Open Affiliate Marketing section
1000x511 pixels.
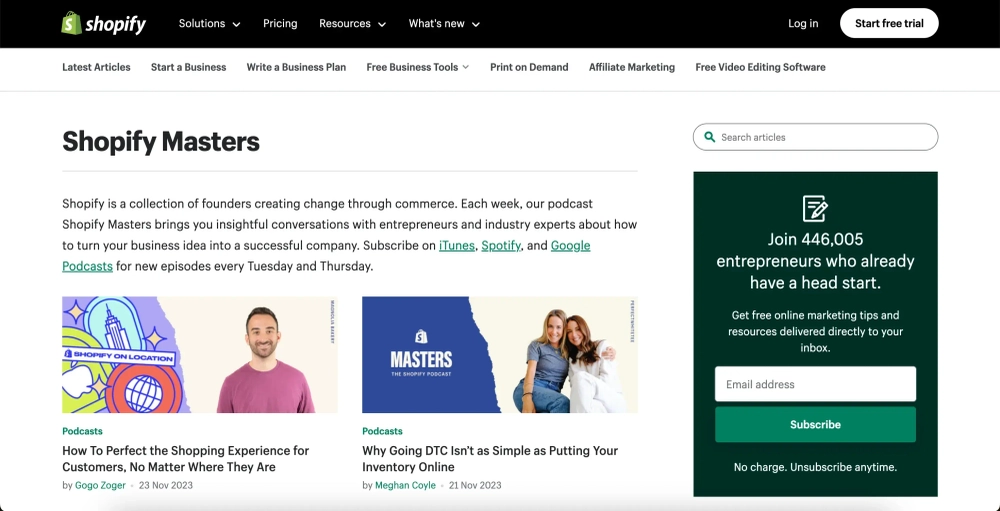point(632,67)
